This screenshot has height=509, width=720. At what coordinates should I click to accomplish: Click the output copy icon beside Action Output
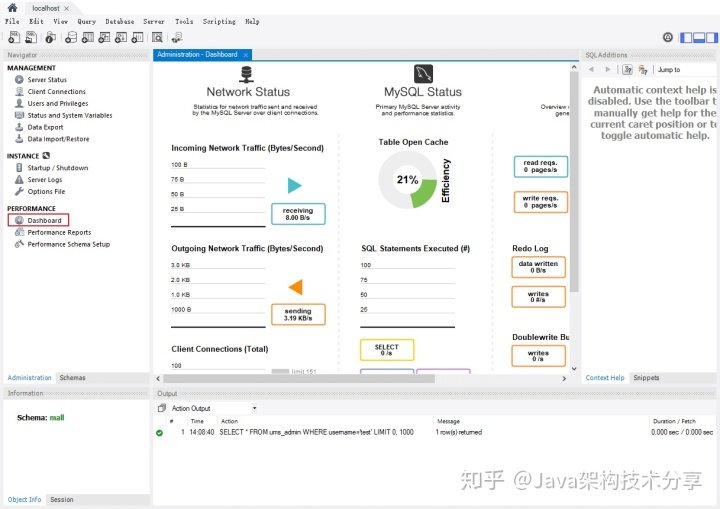pyautogui.click(x=162, y=408)
